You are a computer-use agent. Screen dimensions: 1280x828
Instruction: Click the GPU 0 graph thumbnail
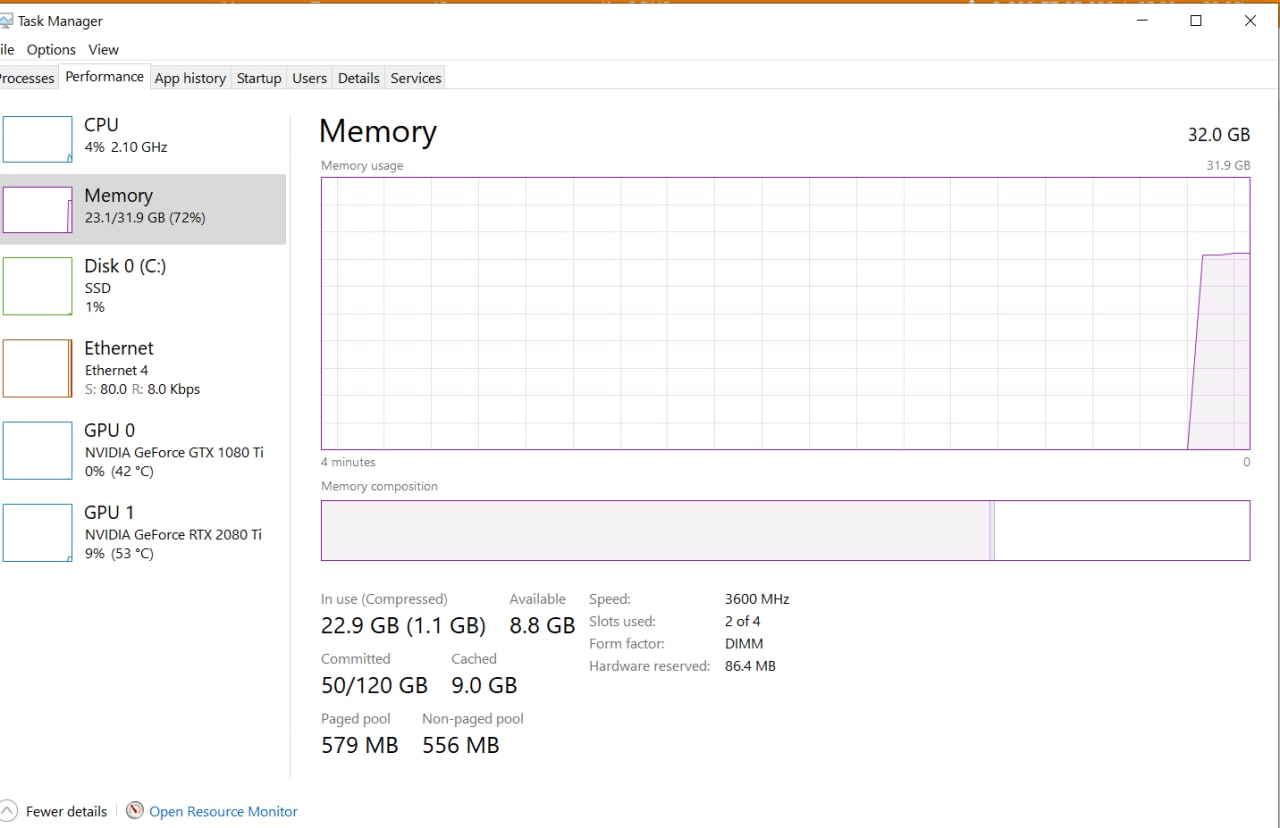(x=37, y=450)
